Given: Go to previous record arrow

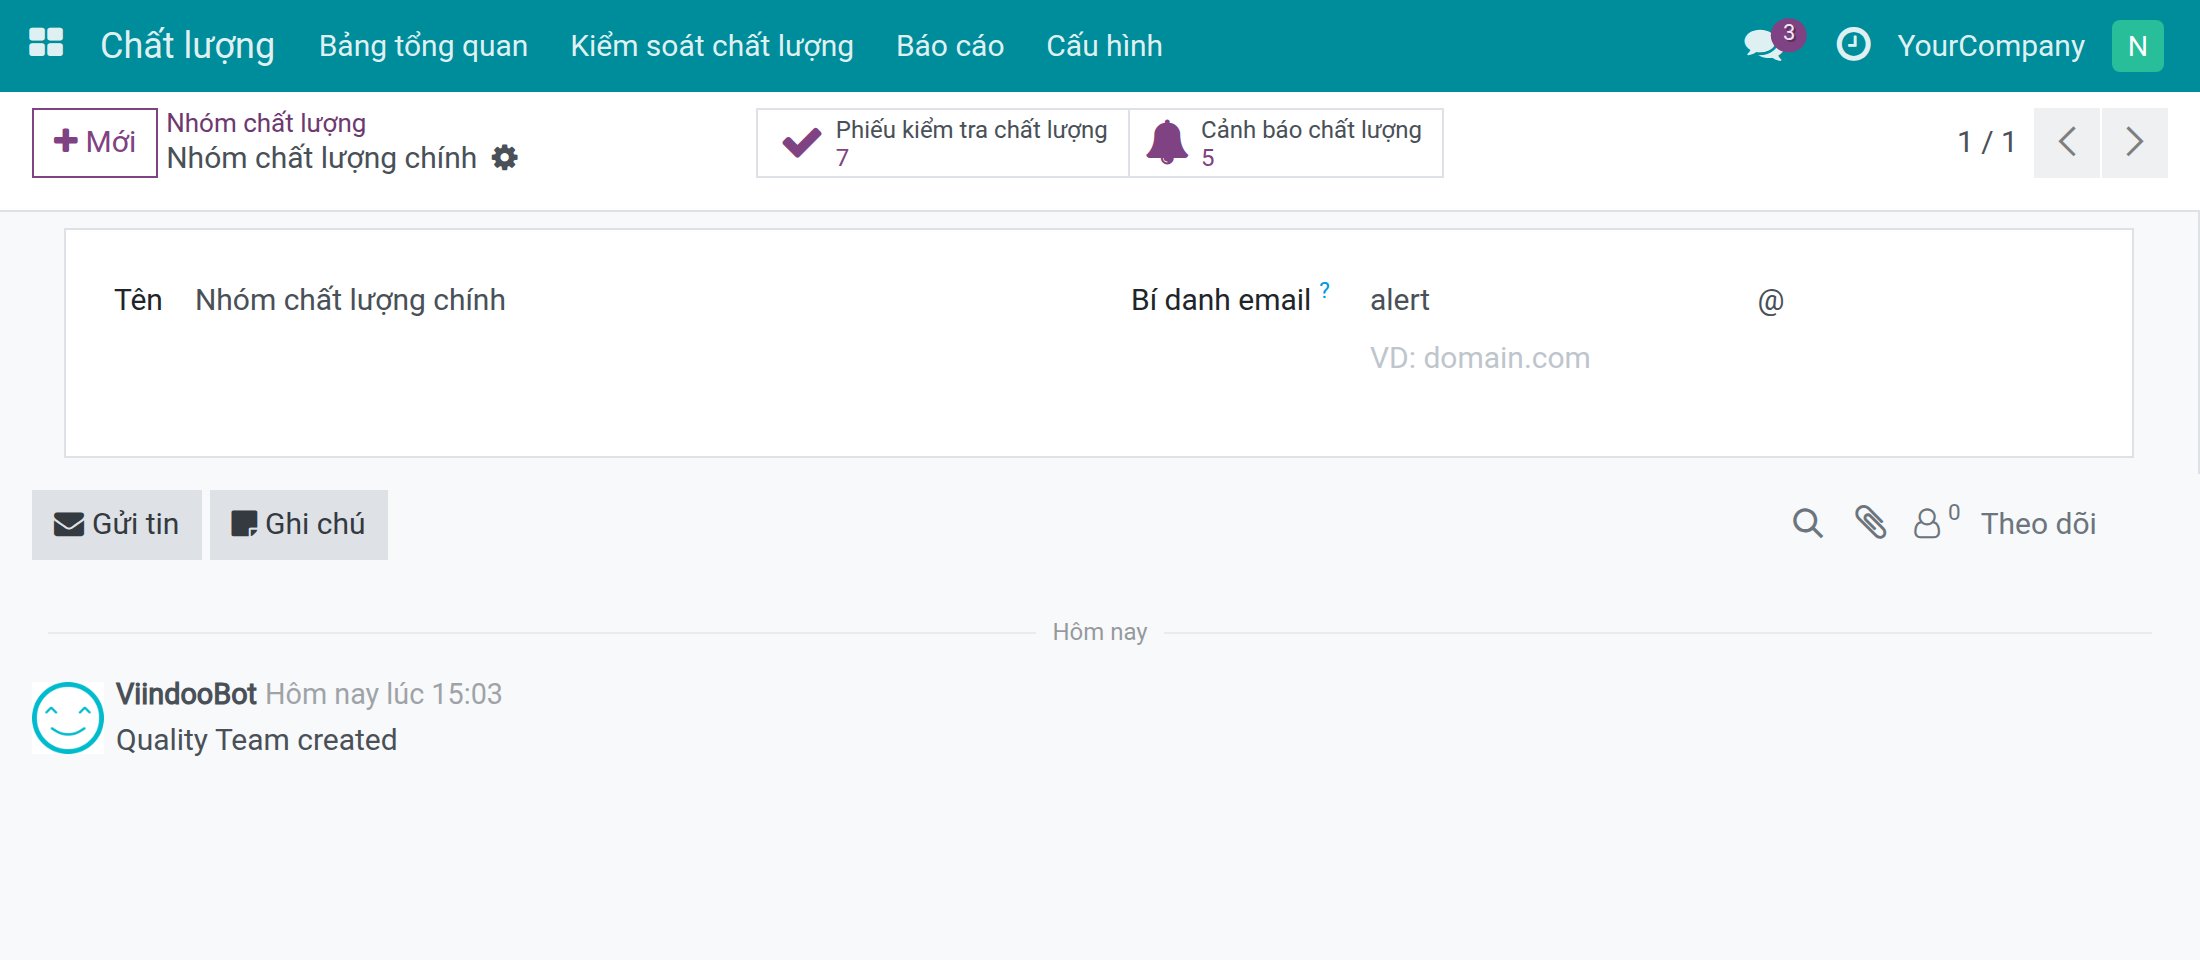Looking at the screenshot, I should (x=2067, y=142).
